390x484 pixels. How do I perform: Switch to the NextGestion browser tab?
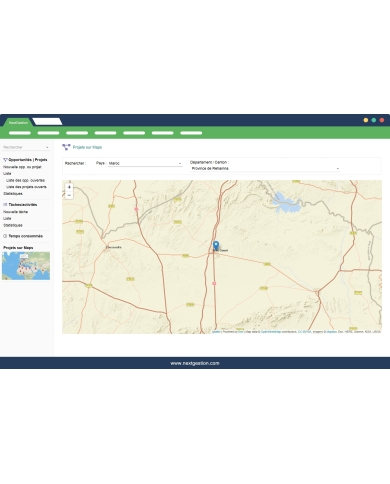pos(18,122)
